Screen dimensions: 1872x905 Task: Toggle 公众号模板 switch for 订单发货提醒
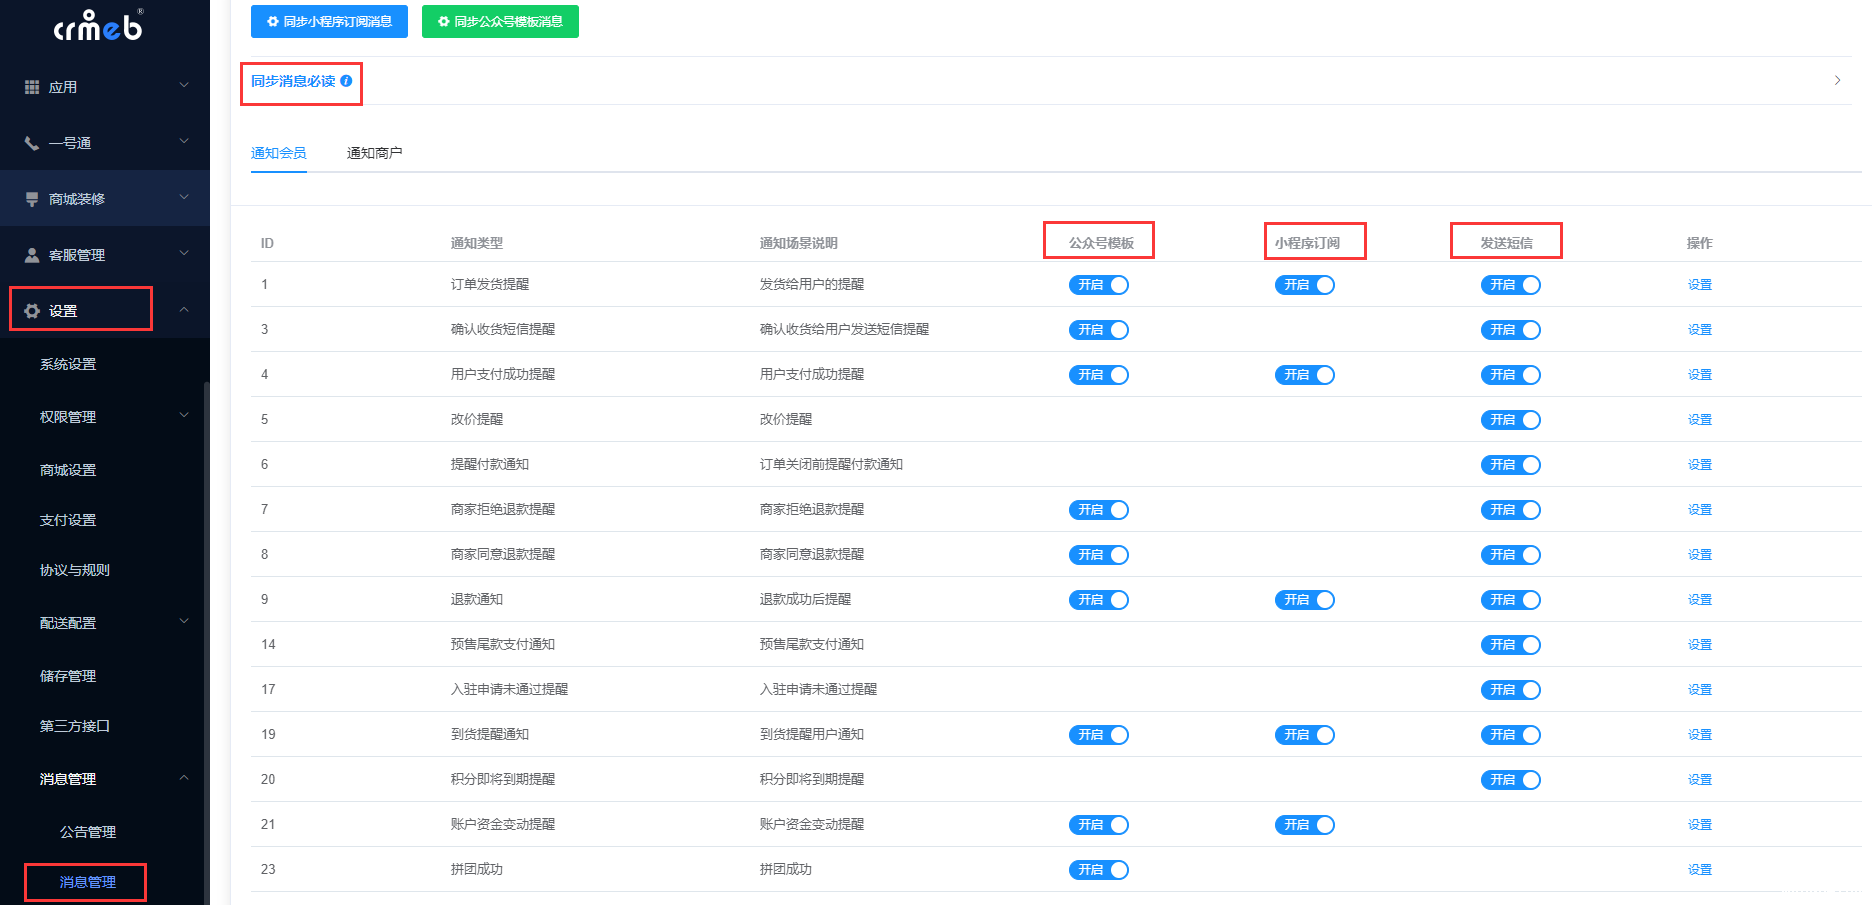1098,285
